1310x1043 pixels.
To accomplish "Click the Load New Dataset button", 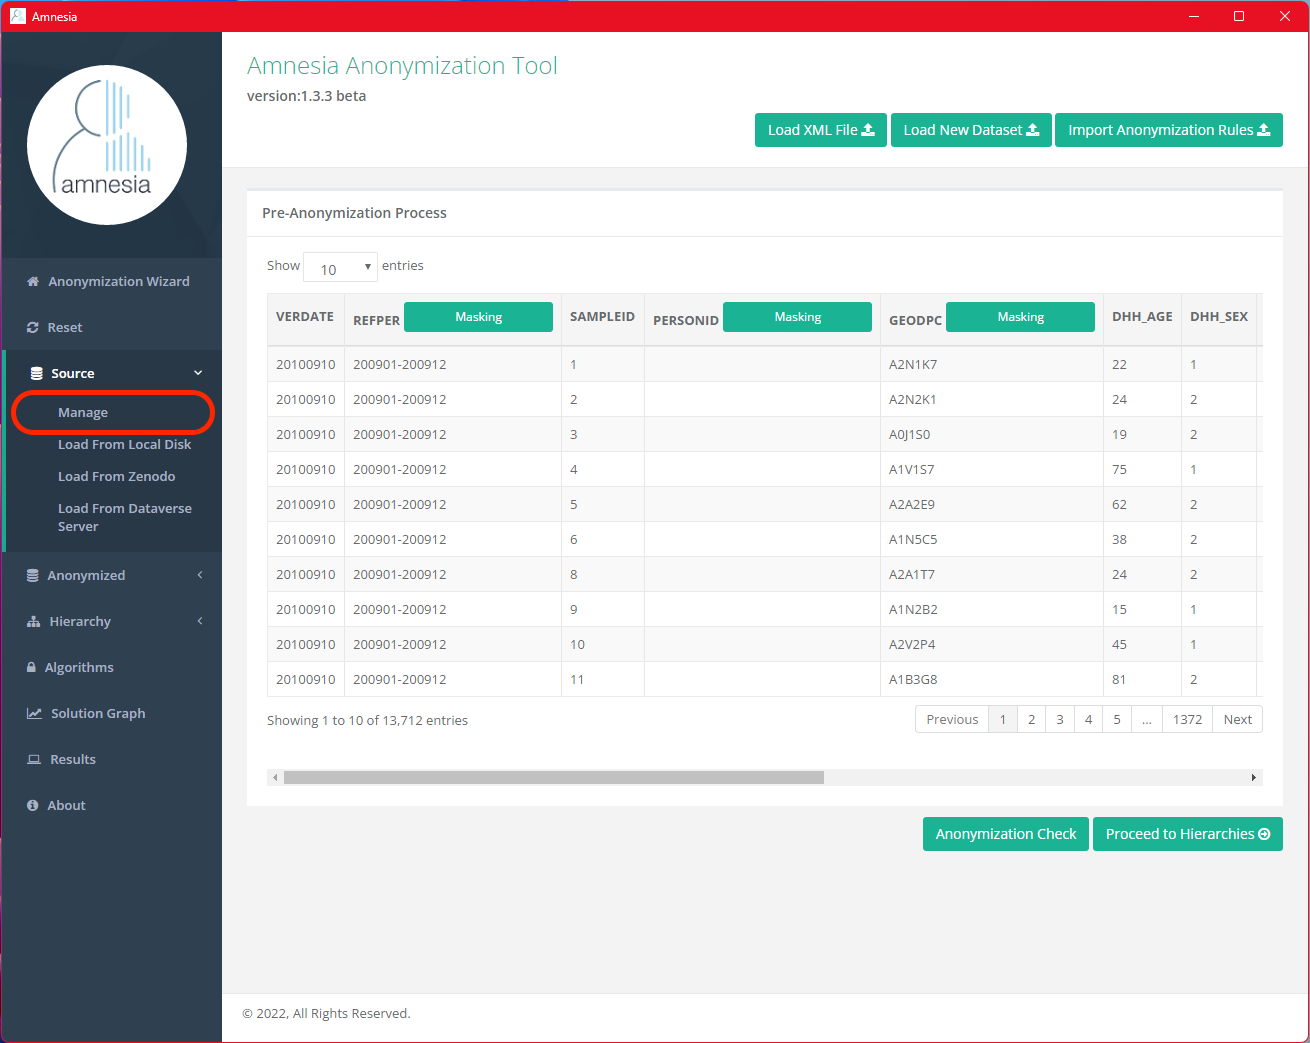I will [971, 130].
